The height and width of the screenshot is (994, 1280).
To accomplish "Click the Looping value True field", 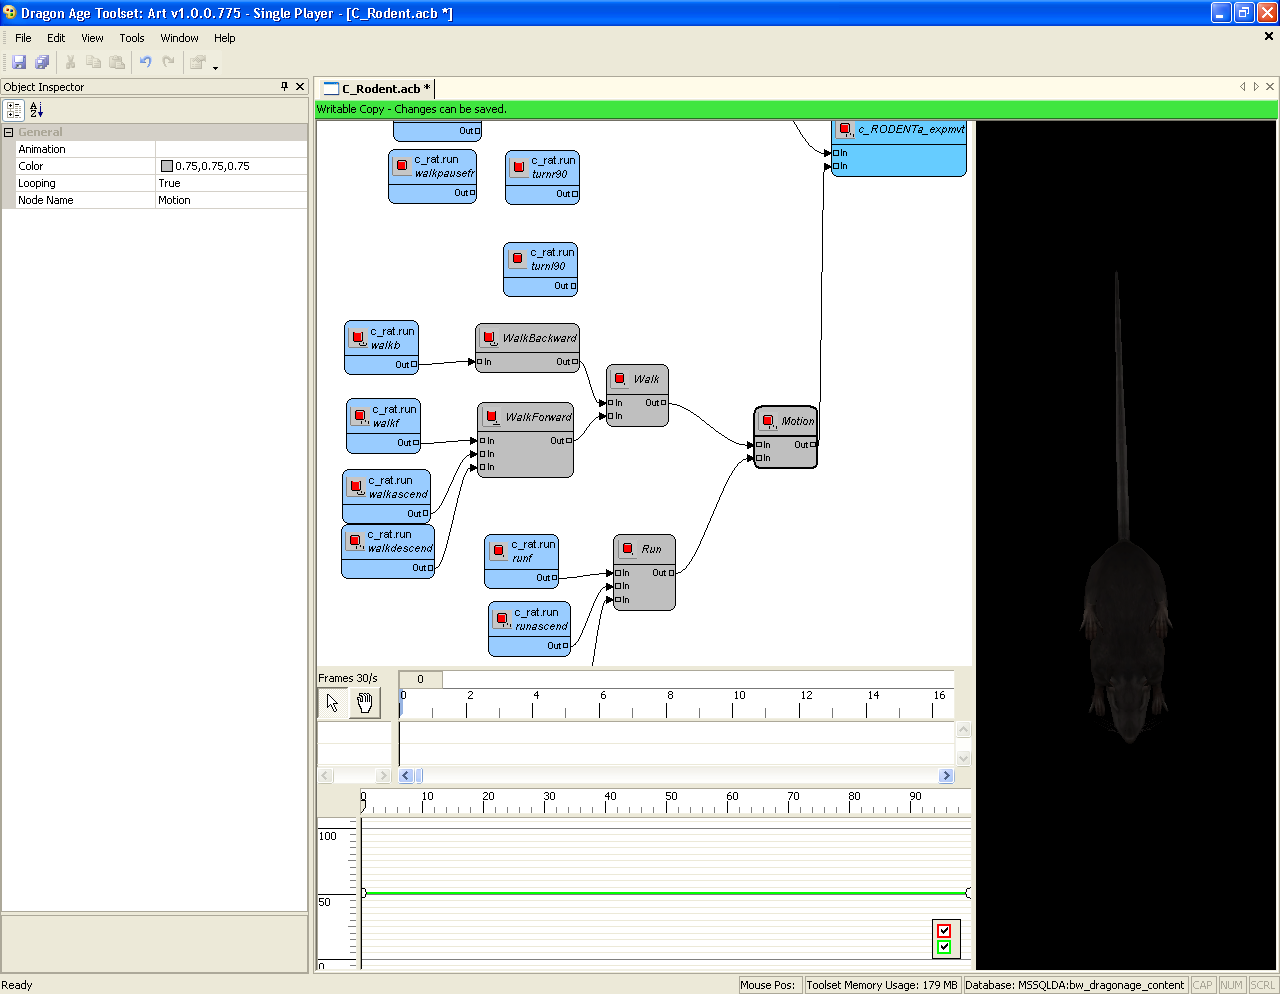I will (x=230, y=183).
